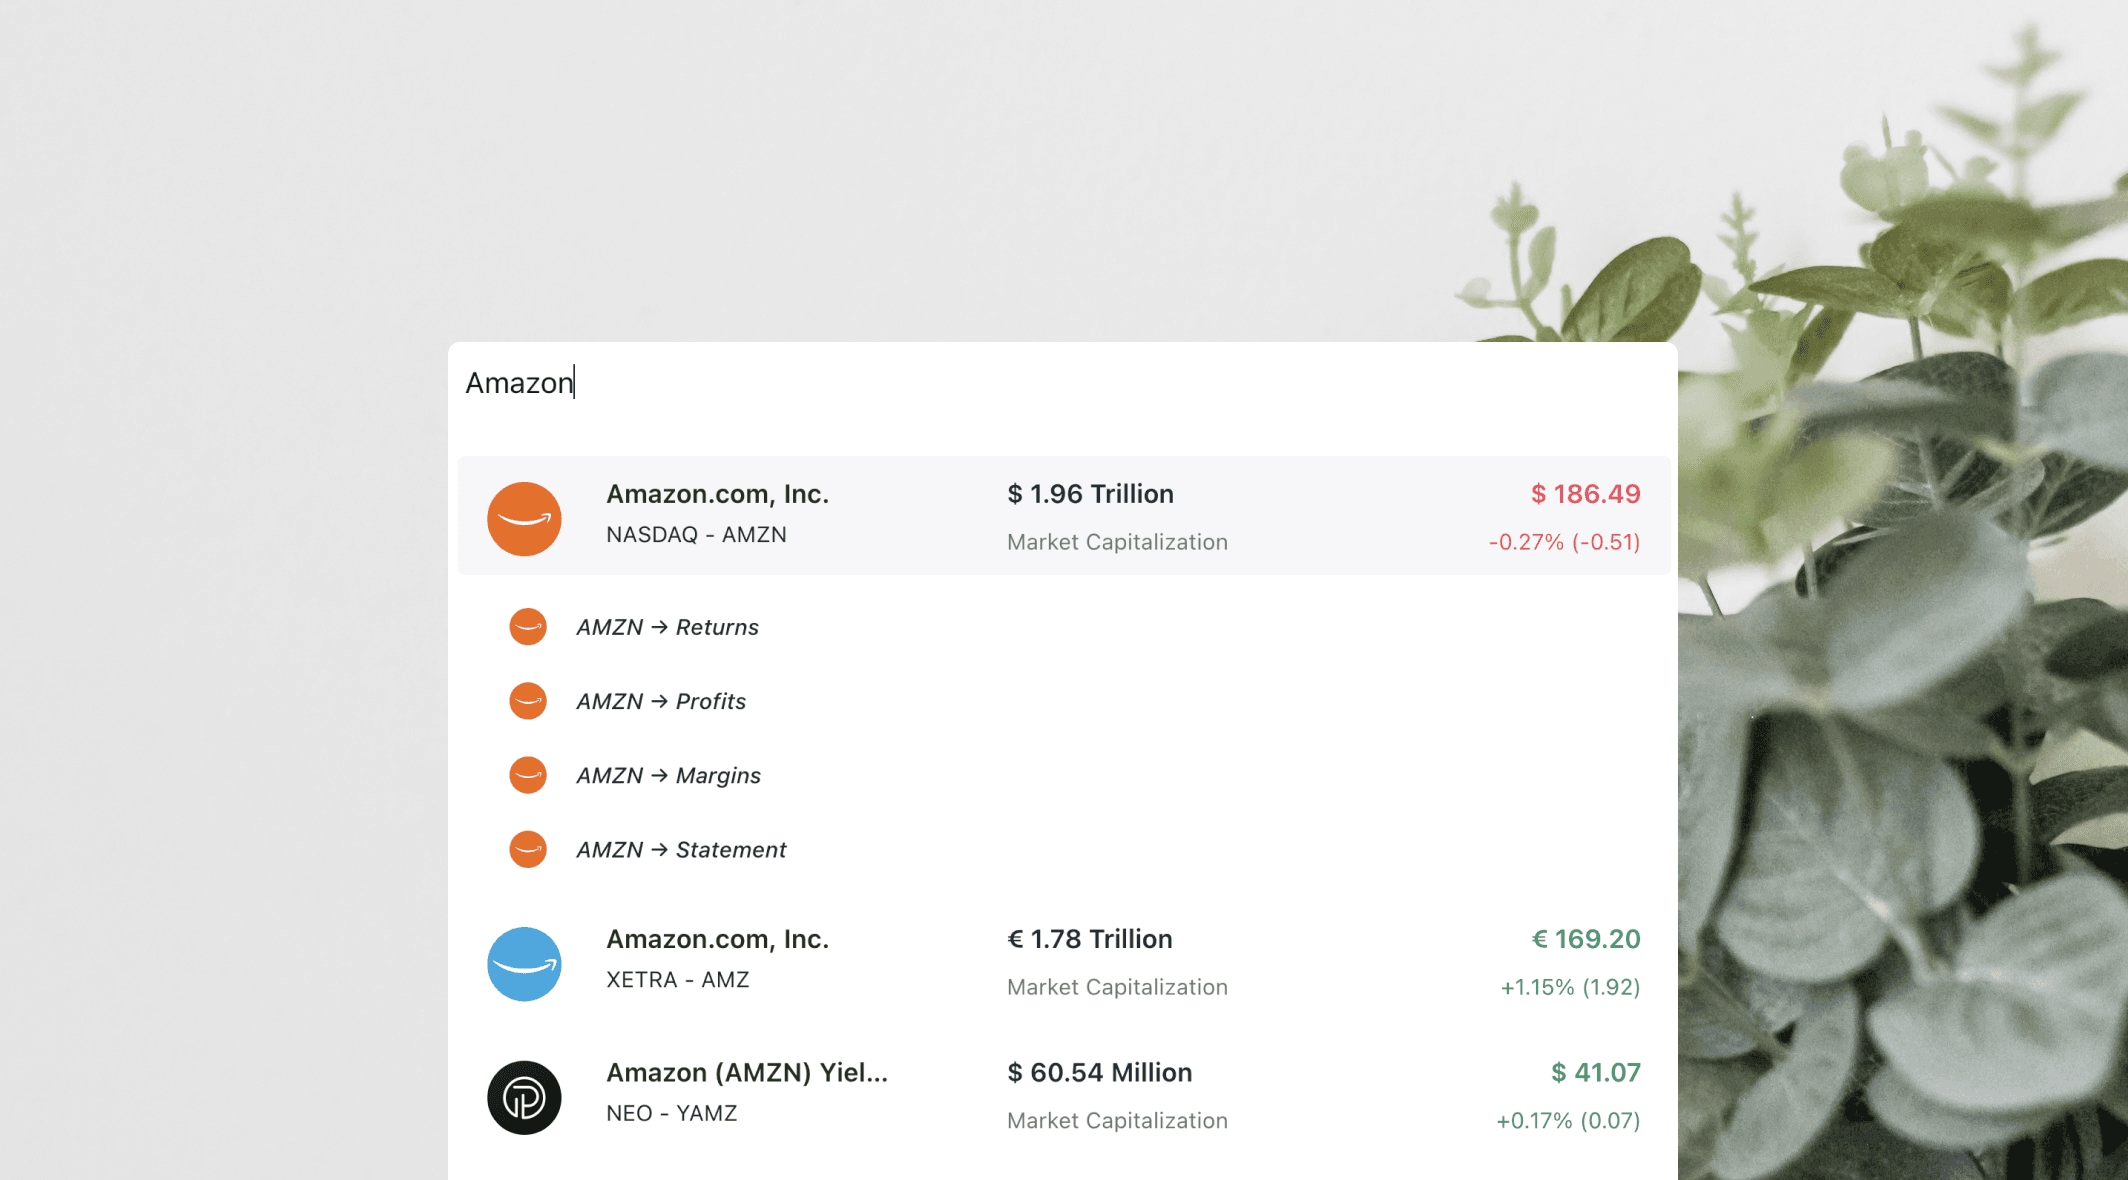The width and height of the screenshot is (2128, 1180).
Task: Click the € 1.78 Trillion market cap
Action: coord(1089,939)
